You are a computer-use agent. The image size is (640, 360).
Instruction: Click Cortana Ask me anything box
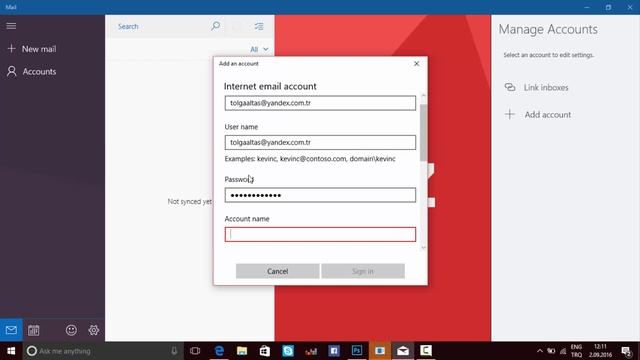click(102, 351)
